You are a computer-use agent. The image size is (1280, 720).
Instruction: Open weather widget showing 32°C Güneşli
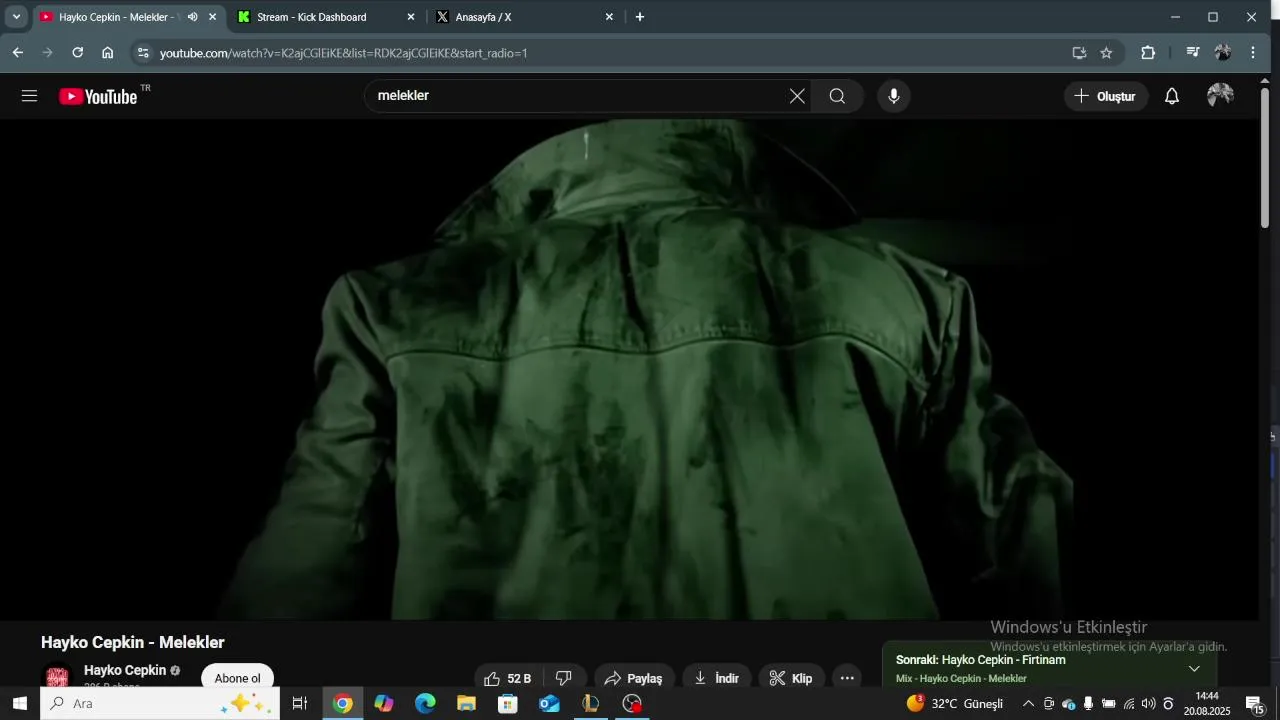pyautogui.click(x=955, y=704)
